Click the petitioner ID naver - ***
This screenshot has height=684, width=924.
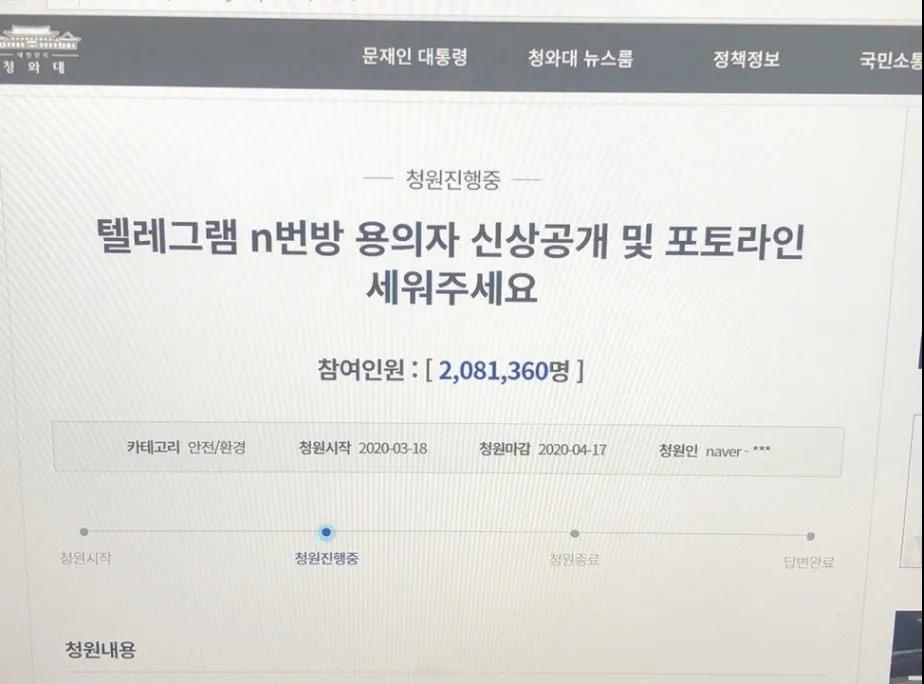738,451
